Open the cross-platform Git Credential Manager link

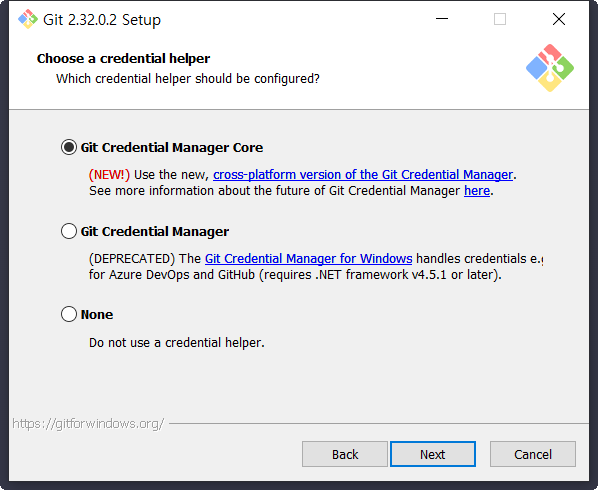[363, 175]
